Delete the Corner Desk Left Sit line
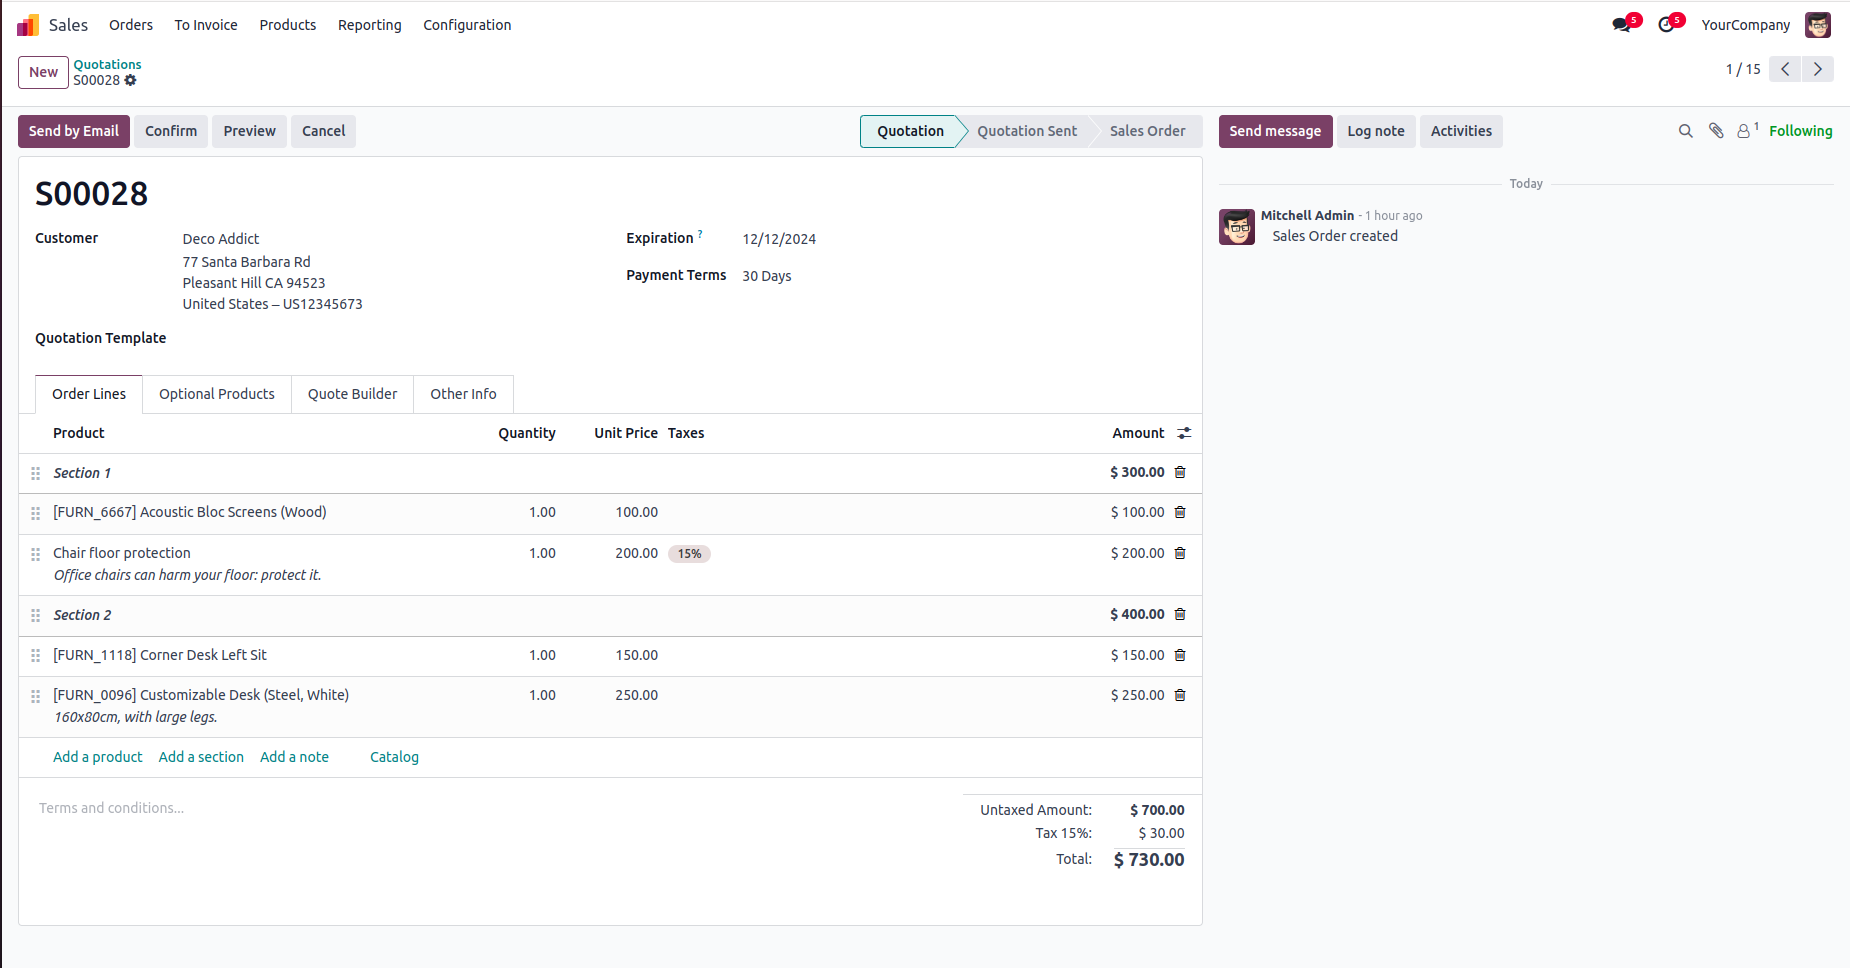Viewport: 1850px width, 968px height. coord(1180,655)
